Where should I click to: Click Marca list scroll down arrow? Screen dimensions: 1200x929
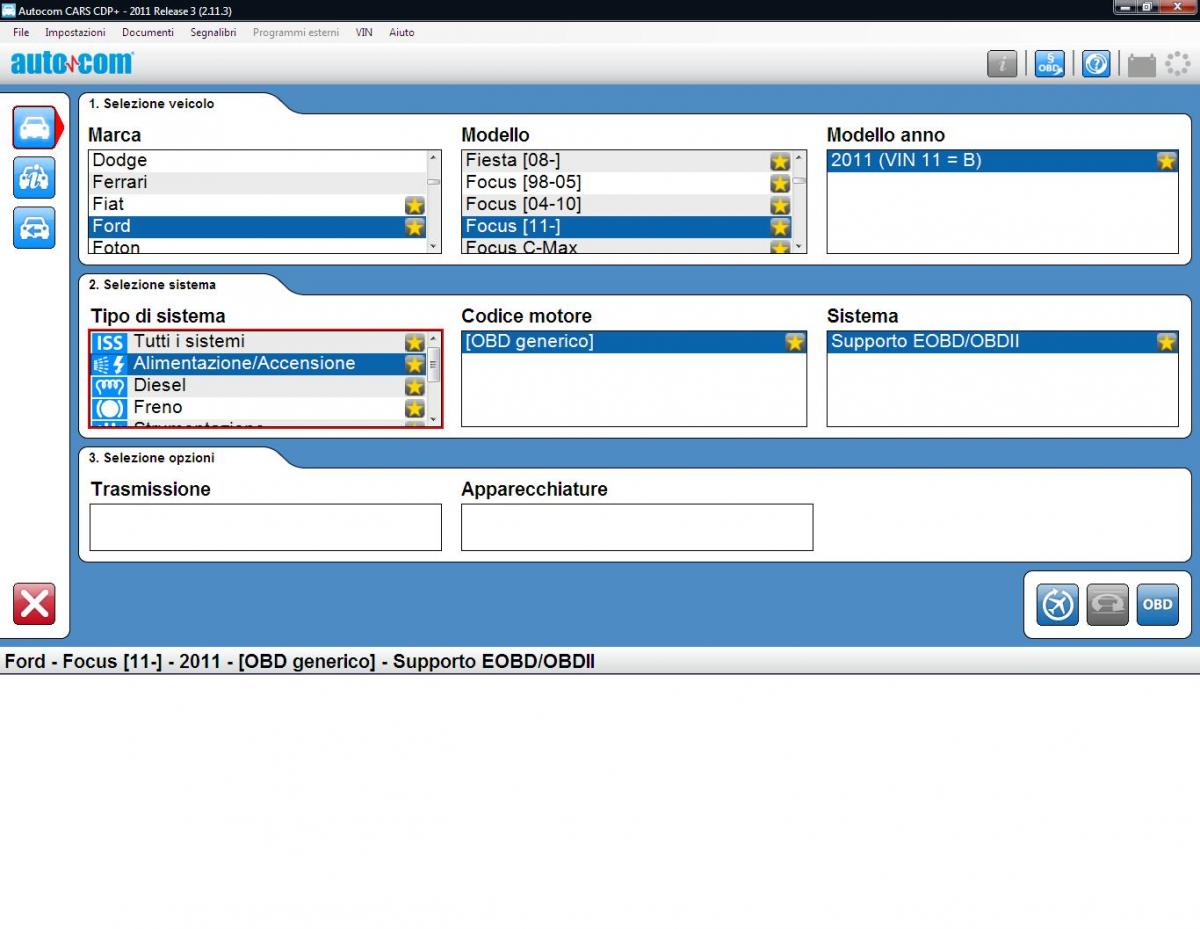pyautogui.click(x=433, y=246)
